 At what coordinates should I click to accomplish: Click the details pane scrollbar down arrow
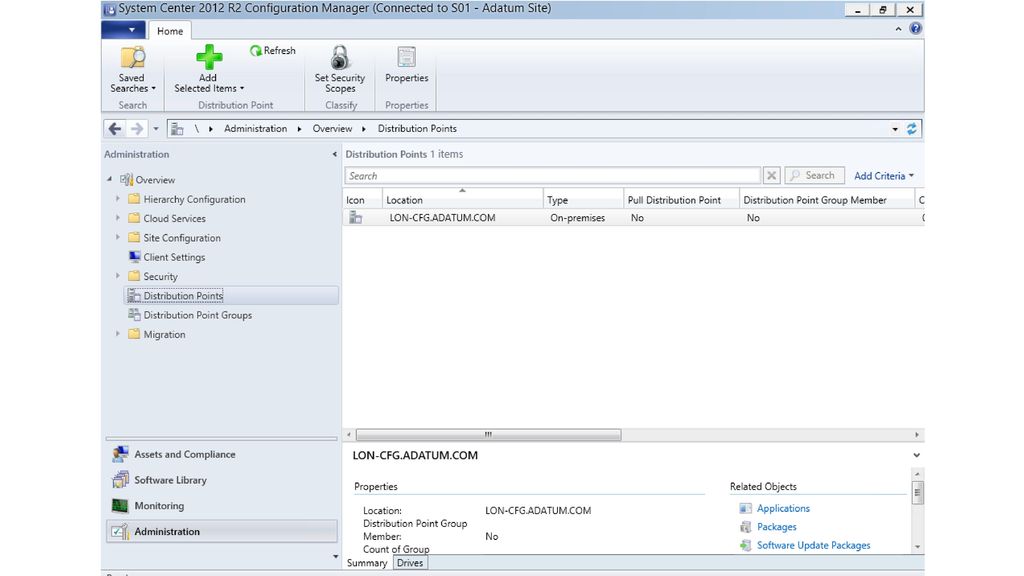(918, 547)
